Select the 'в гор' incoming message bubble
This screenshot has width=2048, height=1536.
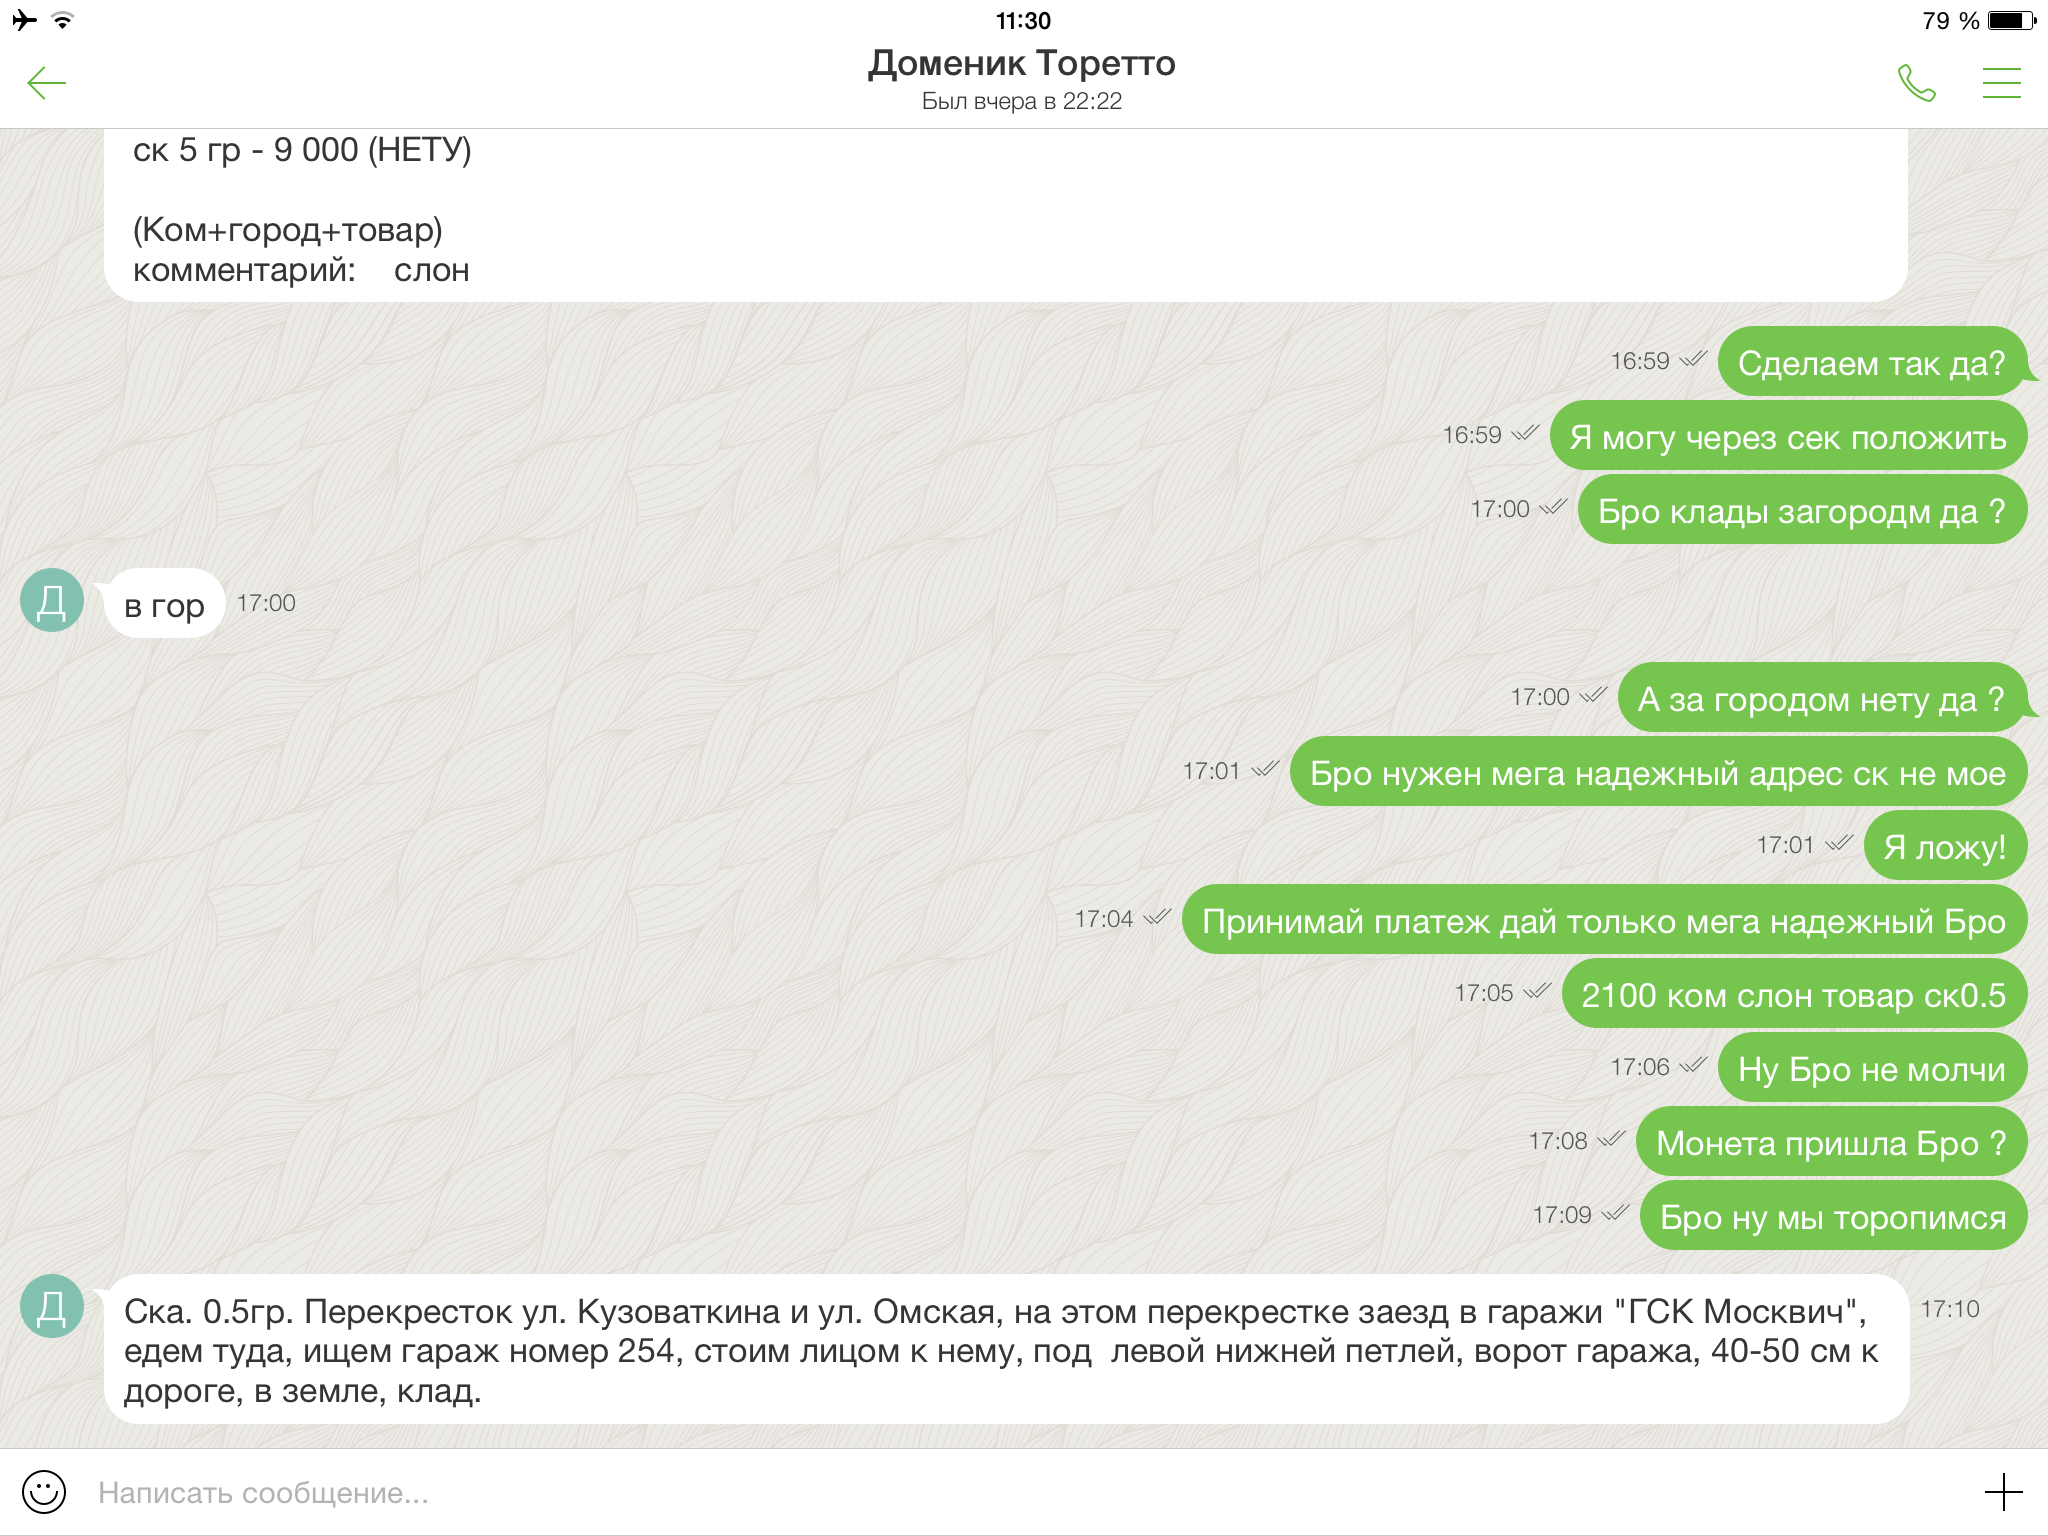click(164, 604)
